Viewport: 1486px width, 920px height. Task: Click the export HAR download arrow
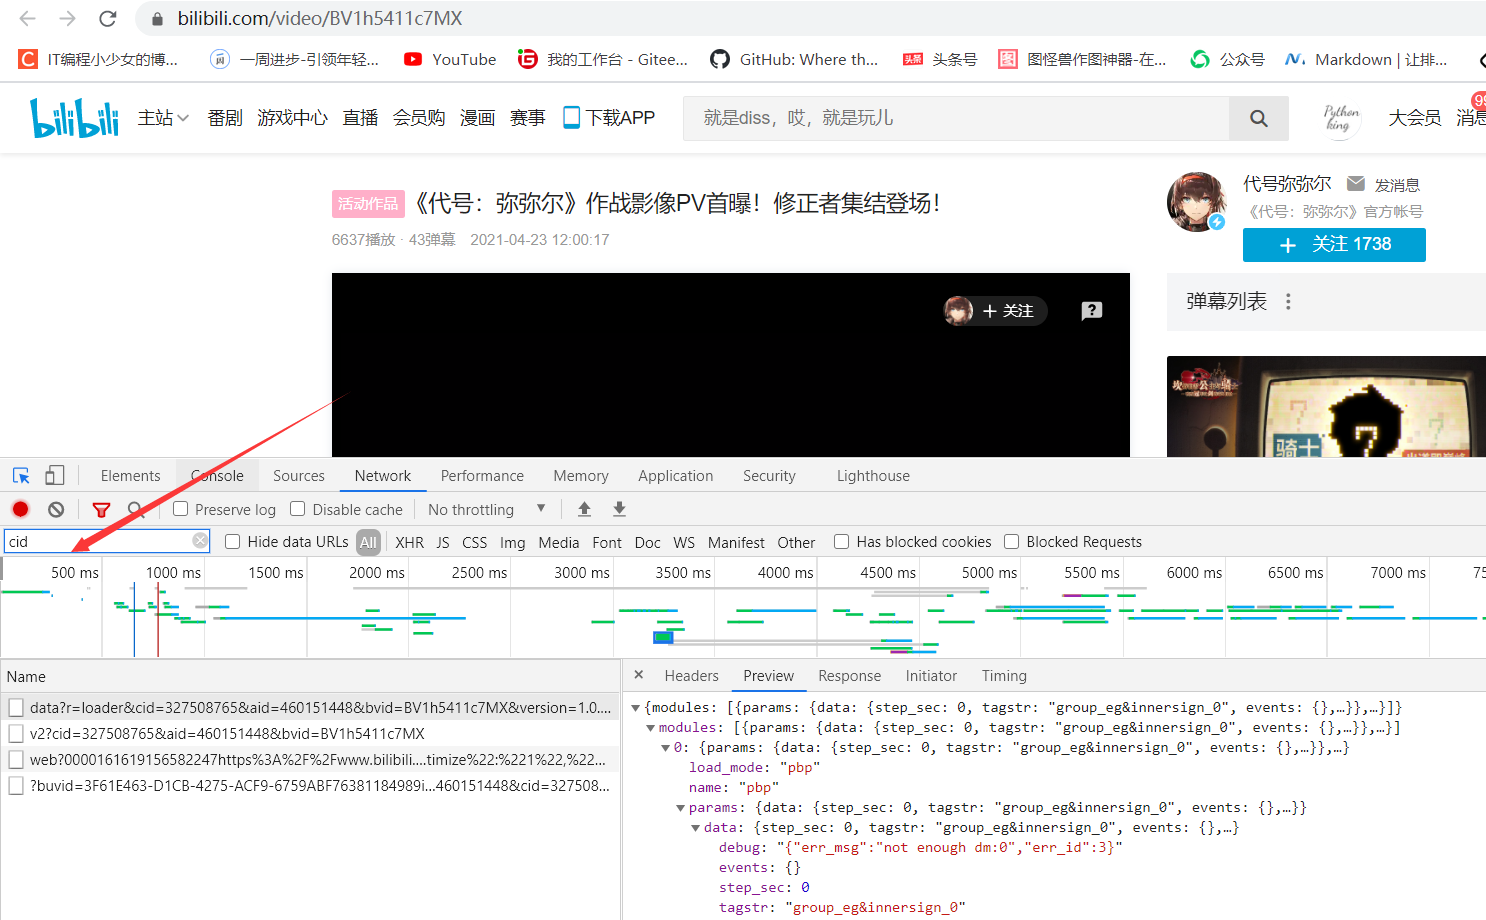(x=619, y=509)
